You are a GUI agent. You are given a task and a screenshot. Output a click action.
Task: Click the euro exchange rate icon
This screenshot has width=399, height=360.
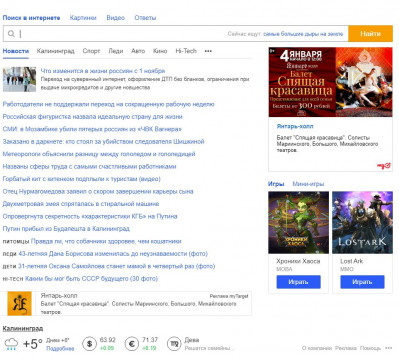(132, 344)
